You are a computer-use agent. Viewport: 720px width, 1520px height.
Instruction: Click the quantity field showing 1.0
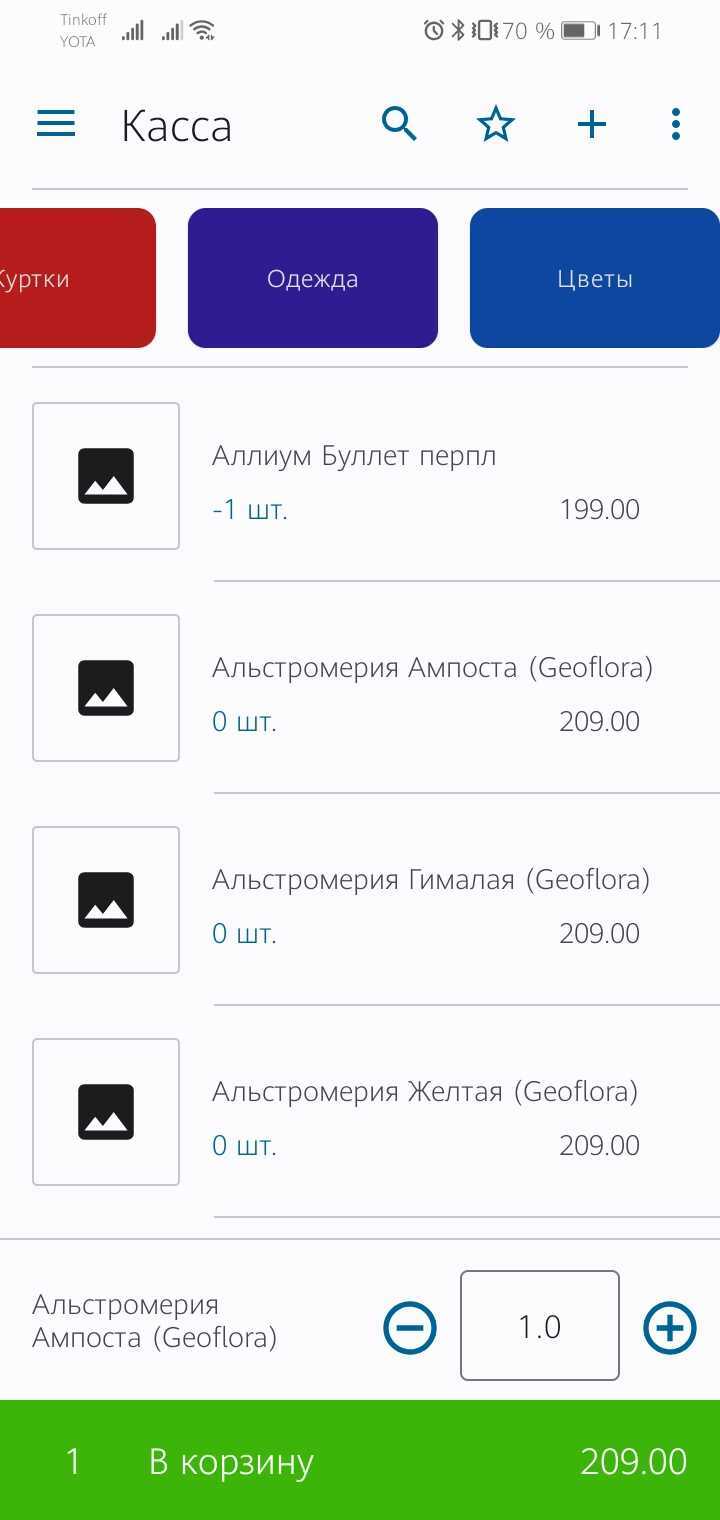point(540,1326)
